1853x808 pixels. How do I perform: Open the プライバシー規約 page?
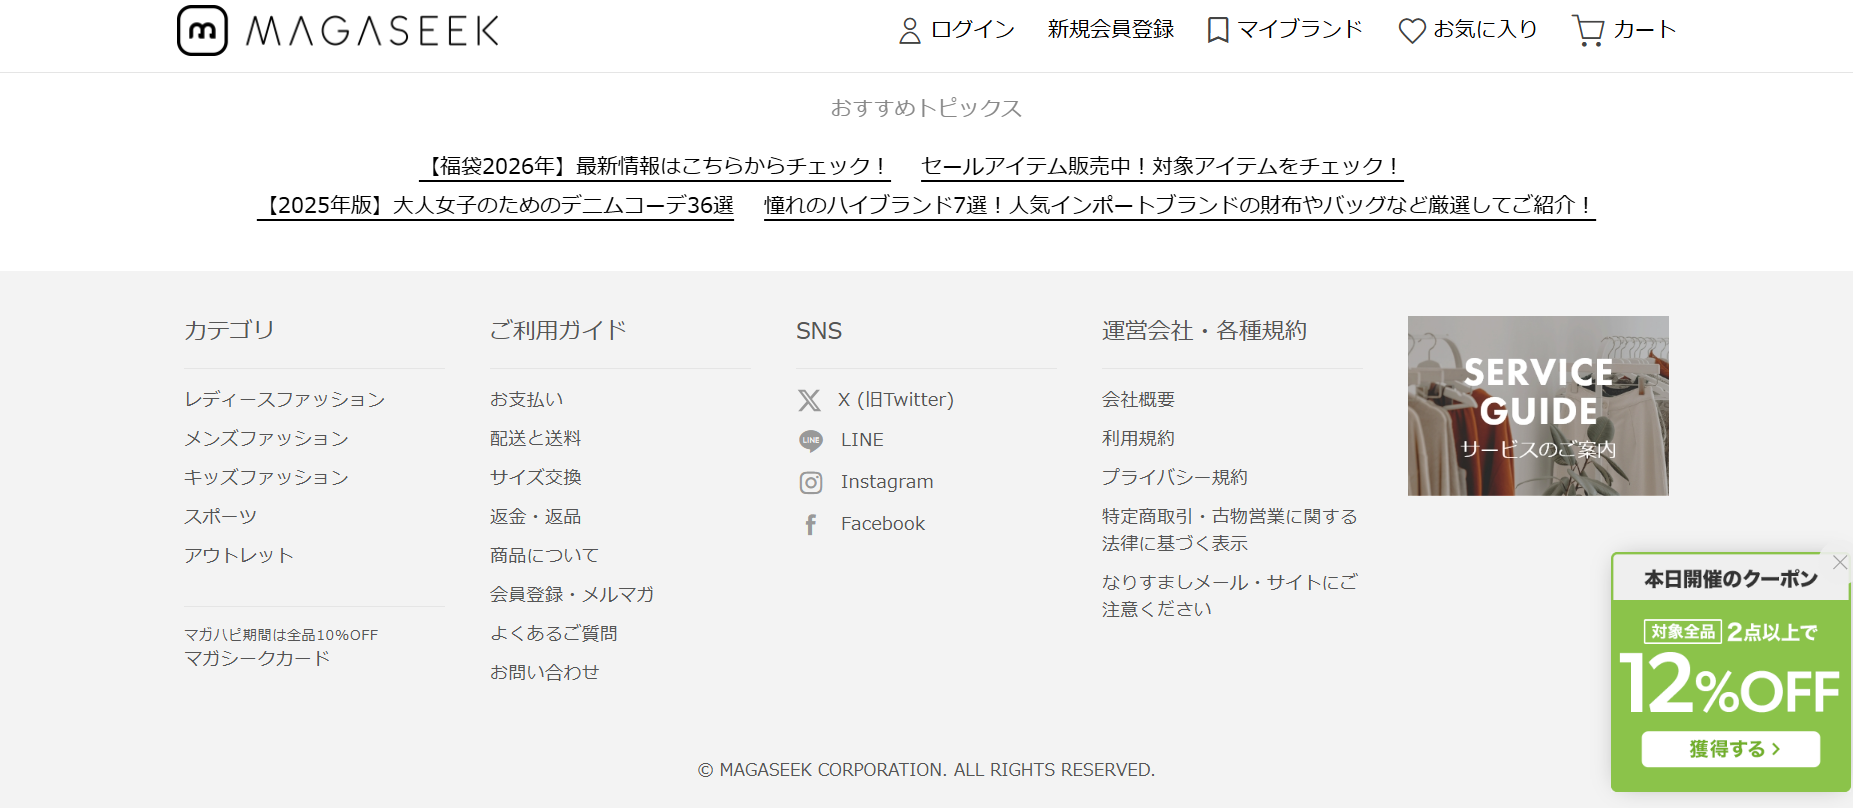[x=1174, y=477]
